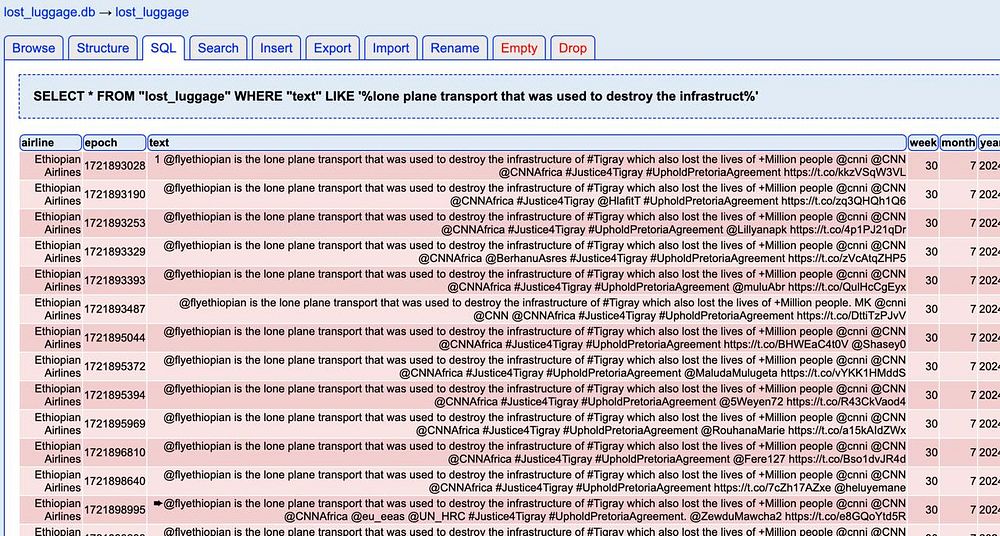Select the SQL tab
The image size is (1000, 536).
163,48
